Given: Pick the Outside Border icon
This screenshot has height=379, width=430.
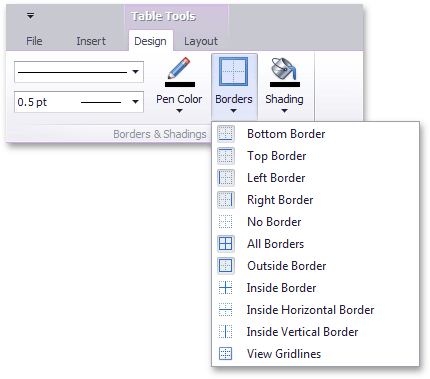Looking at the screenshot, I should (226, 266).
